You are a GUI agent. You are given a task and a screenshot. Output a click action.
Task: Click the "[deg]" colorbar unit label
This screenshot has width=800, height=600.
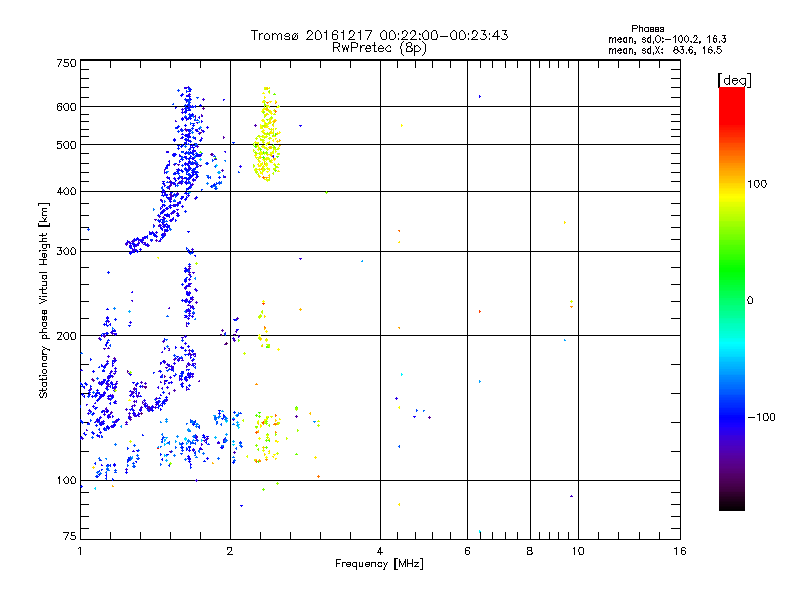click(734, 80)
